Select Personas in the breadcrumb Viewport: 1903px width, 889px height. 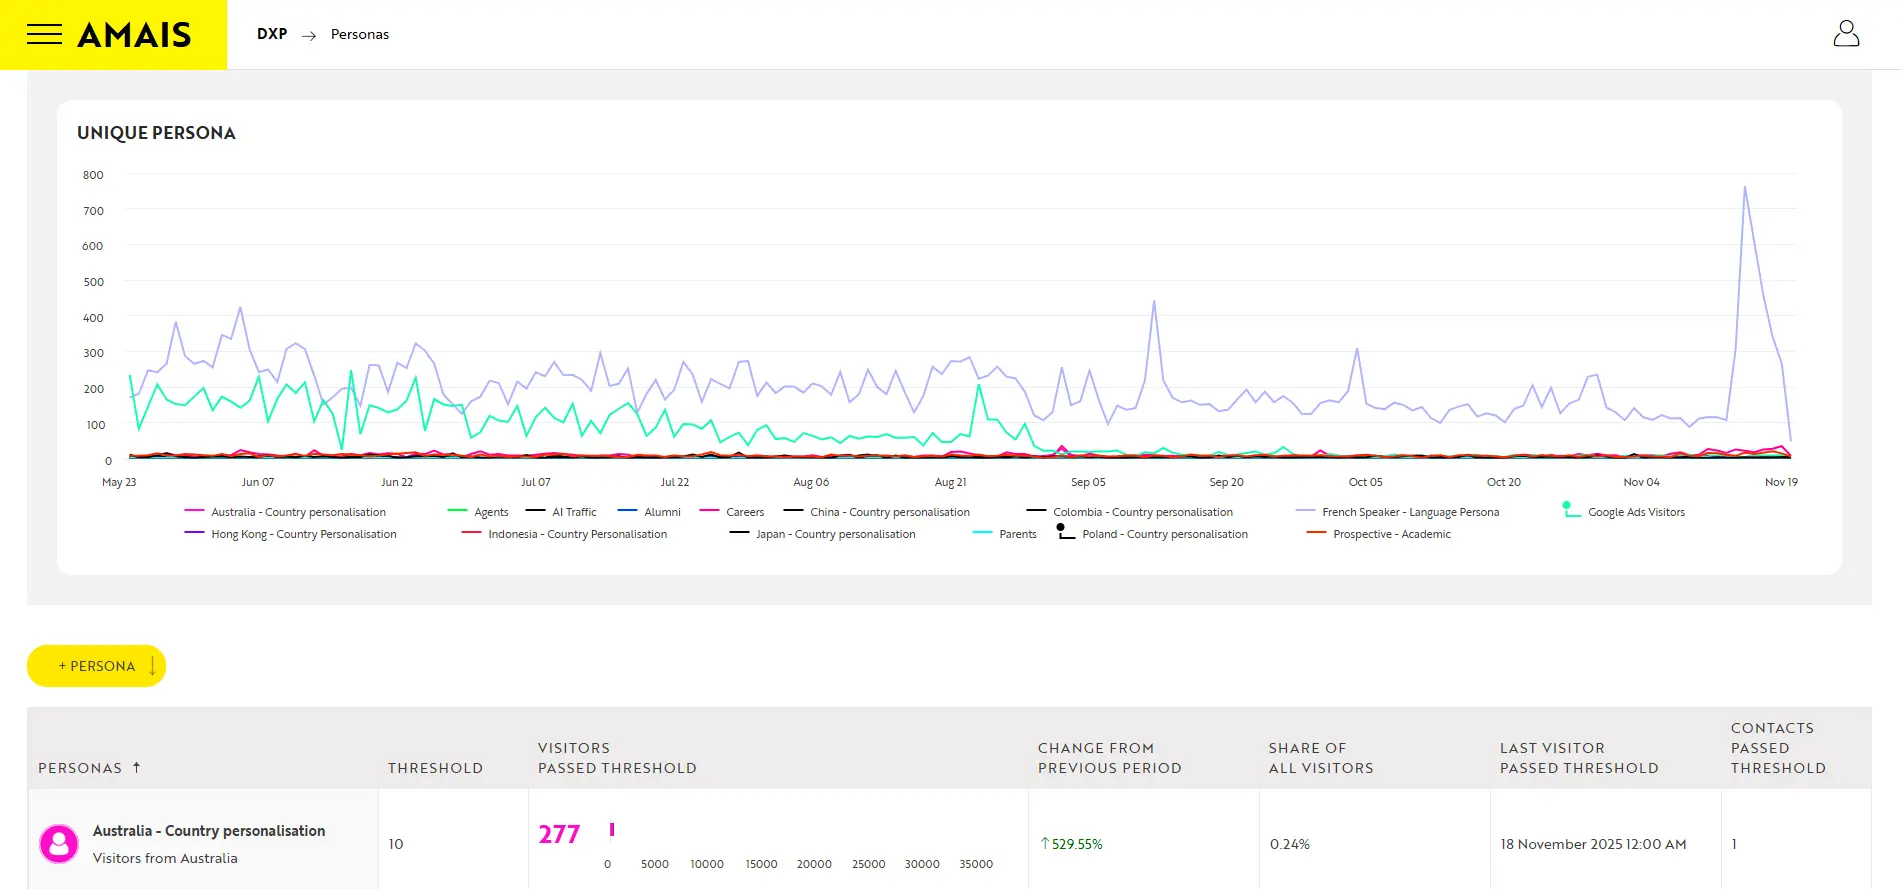pyautogui.click(x=360, y=34)
